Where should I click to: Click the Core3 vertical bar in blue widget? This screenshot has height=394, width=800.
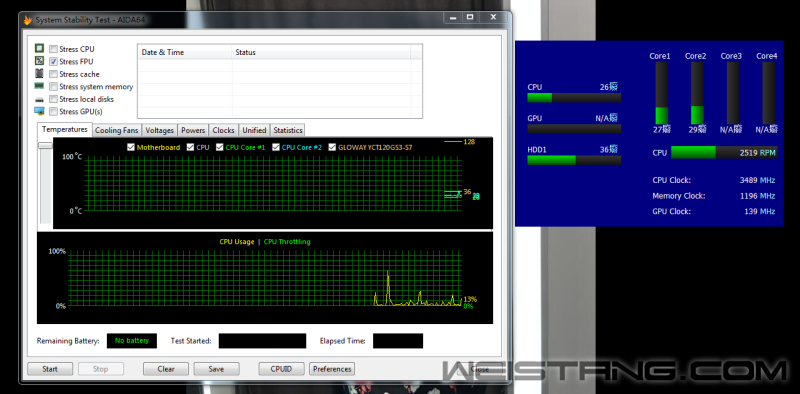point(733,93)
